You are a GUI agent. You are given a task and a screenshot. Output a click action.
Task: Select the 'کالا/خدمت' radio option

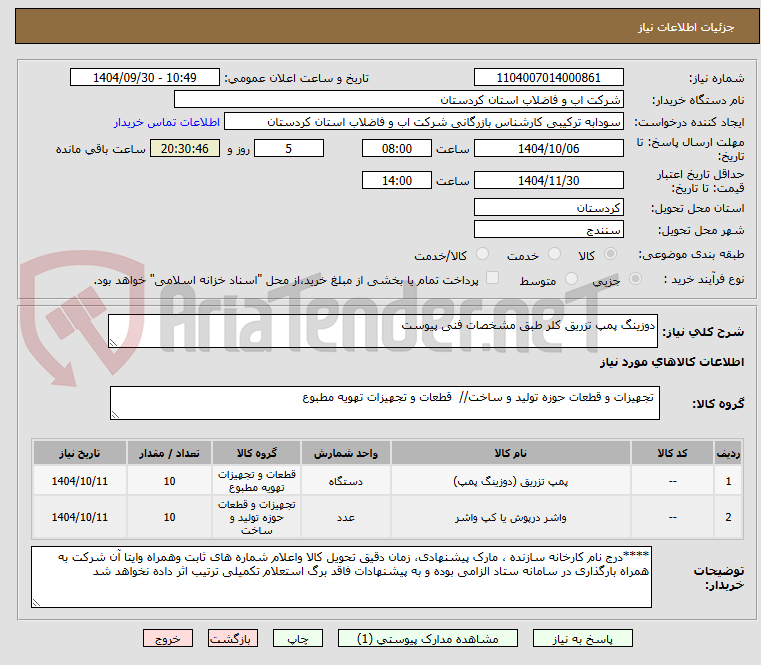(482, 254)
